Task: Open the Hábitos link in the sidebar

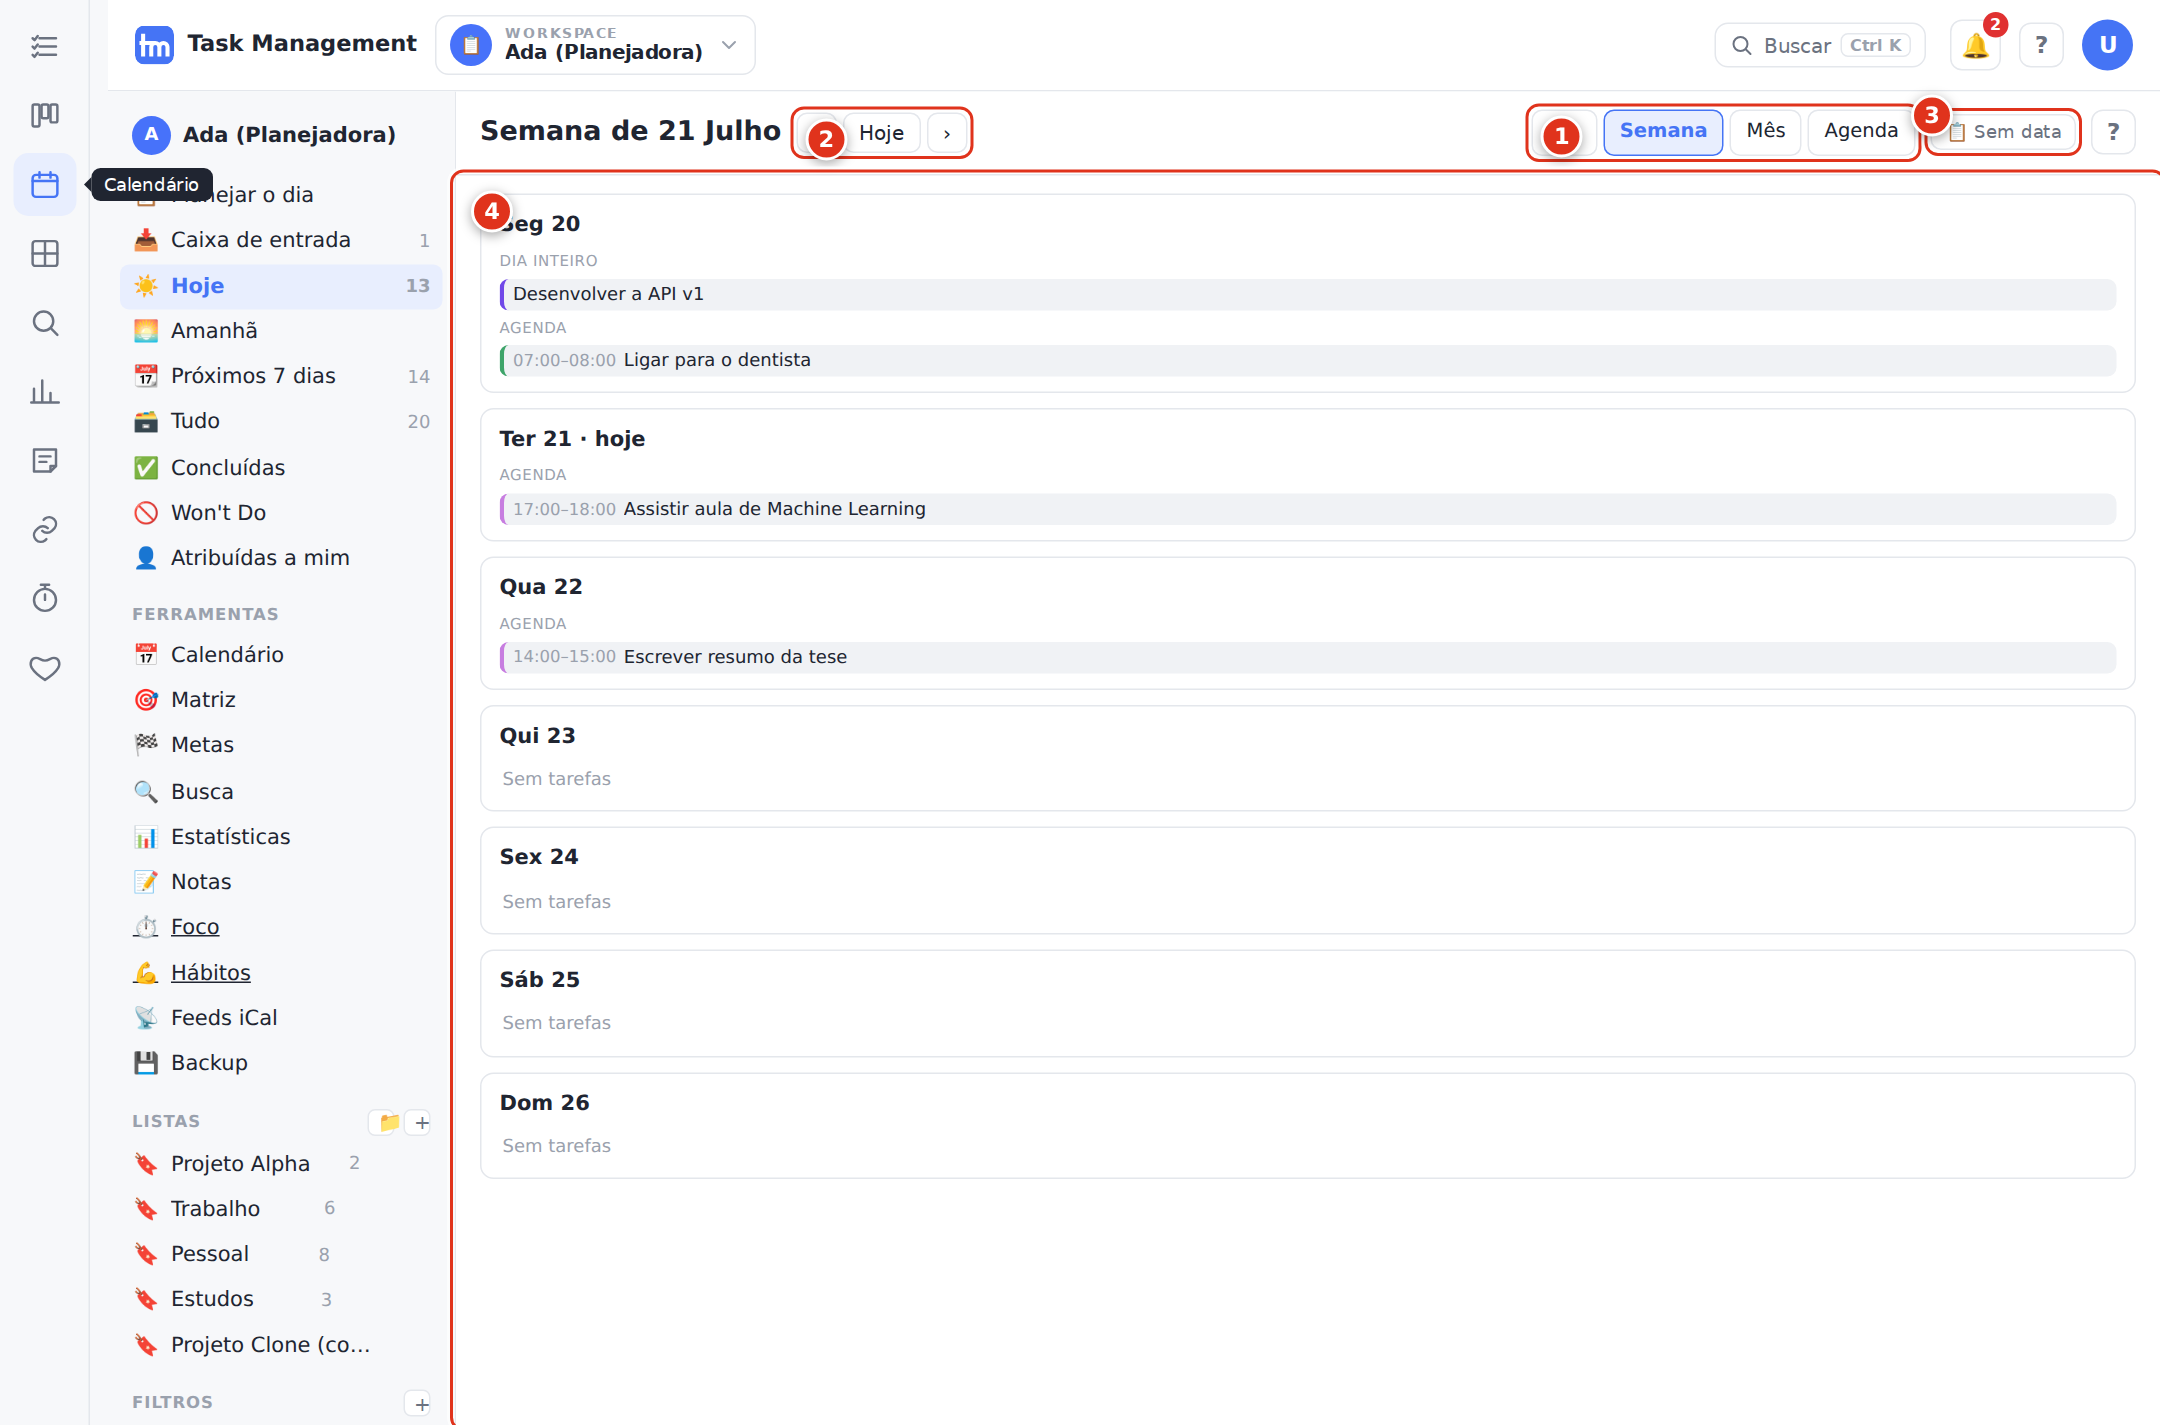Action: point(210,972)
